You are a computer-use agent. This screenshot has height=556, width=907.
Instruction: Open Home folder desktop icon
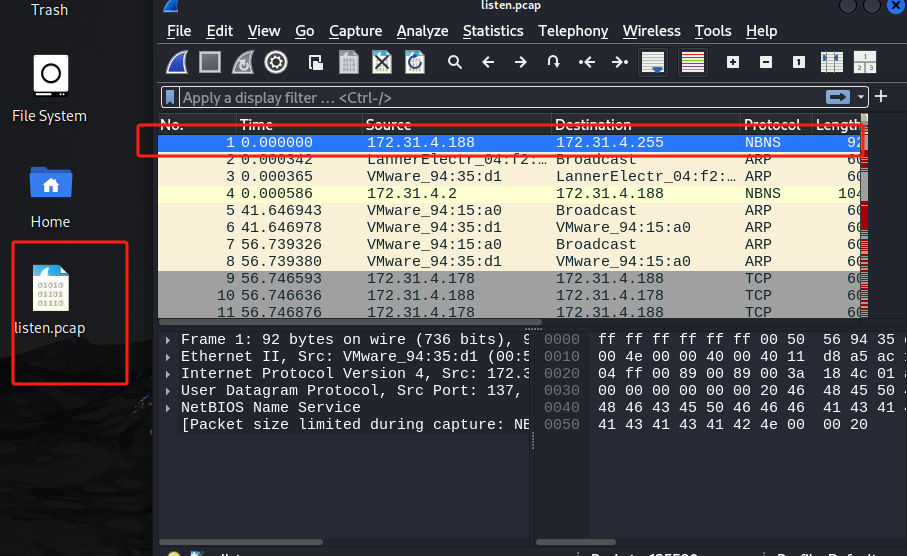[50, 197]
